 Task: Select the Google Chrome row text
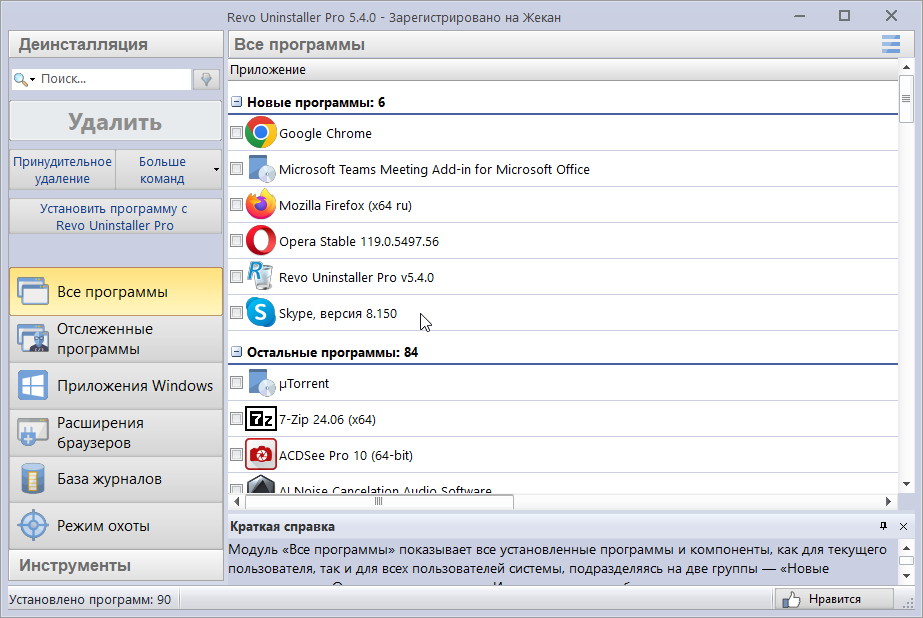pos(325,134)
